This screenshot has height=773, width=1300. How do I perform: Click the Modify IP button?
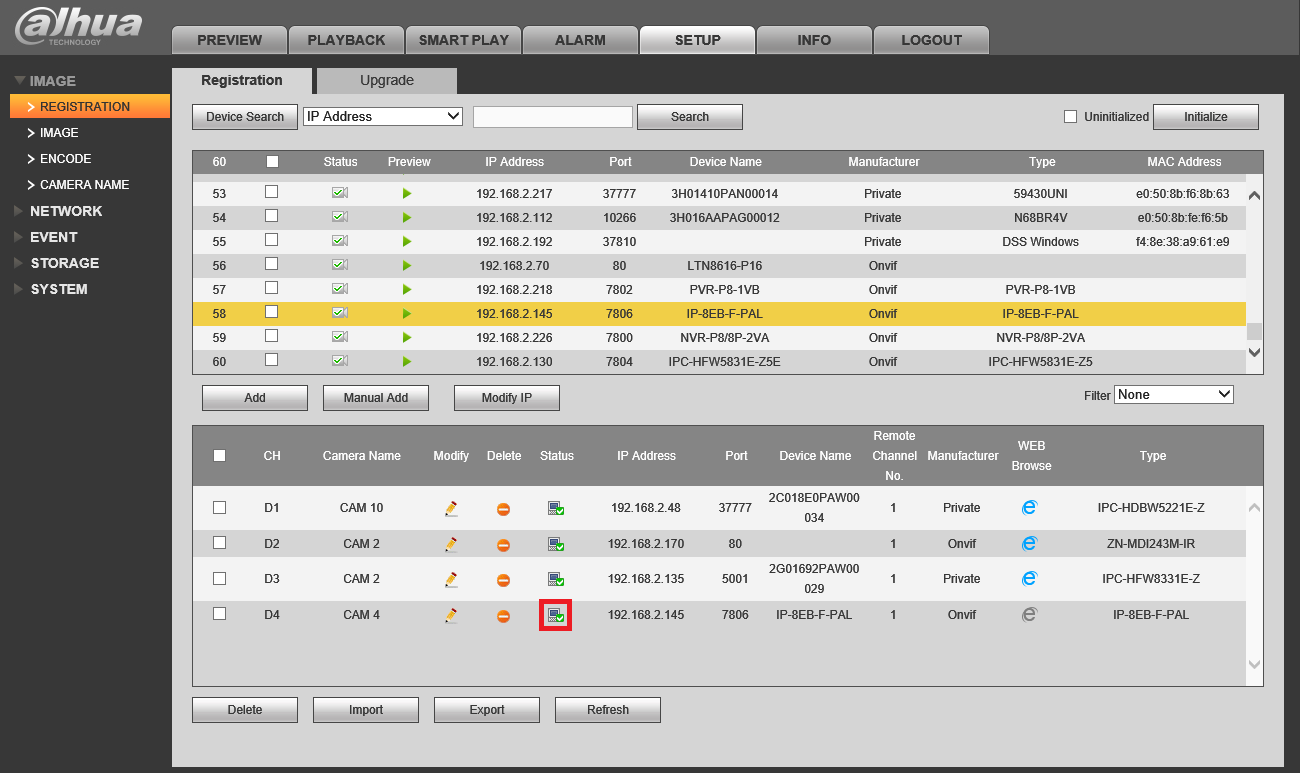pyautogui.click(x=507, y=398)
